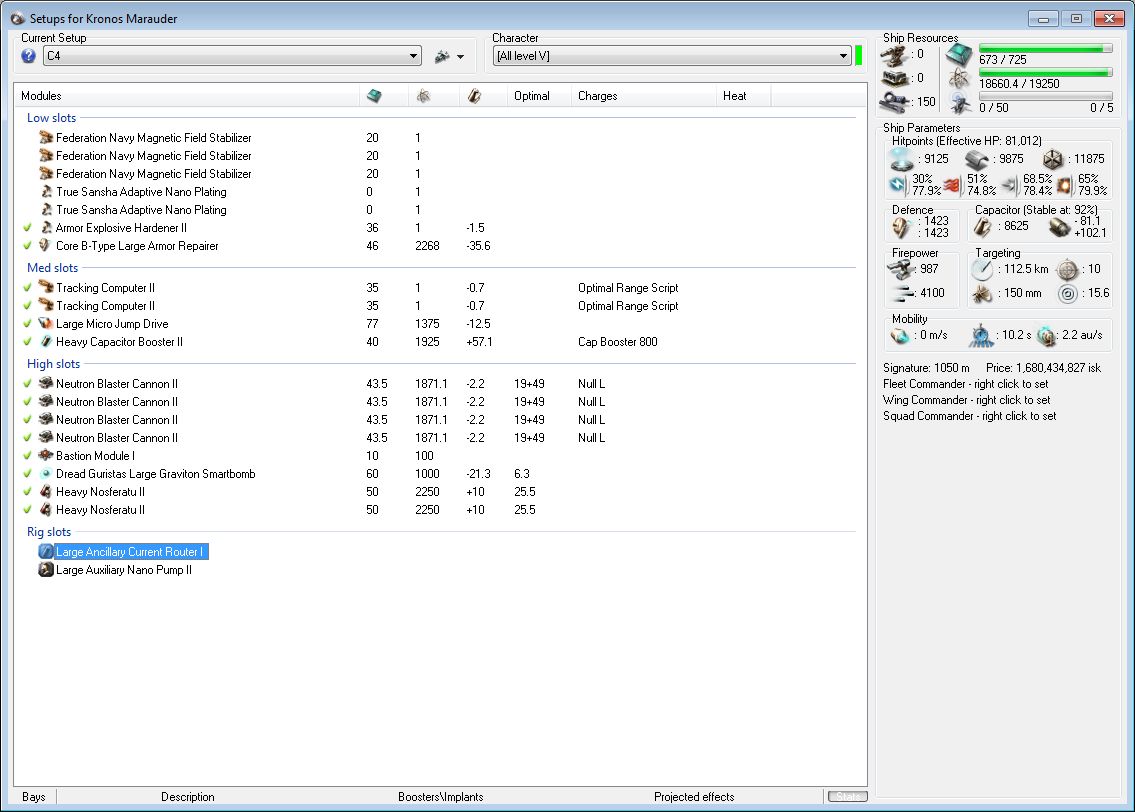The width and height of the screenshot is (1135, 812).
Task: Click the green indicator beside Character dropdown
Action: [858, 56]
